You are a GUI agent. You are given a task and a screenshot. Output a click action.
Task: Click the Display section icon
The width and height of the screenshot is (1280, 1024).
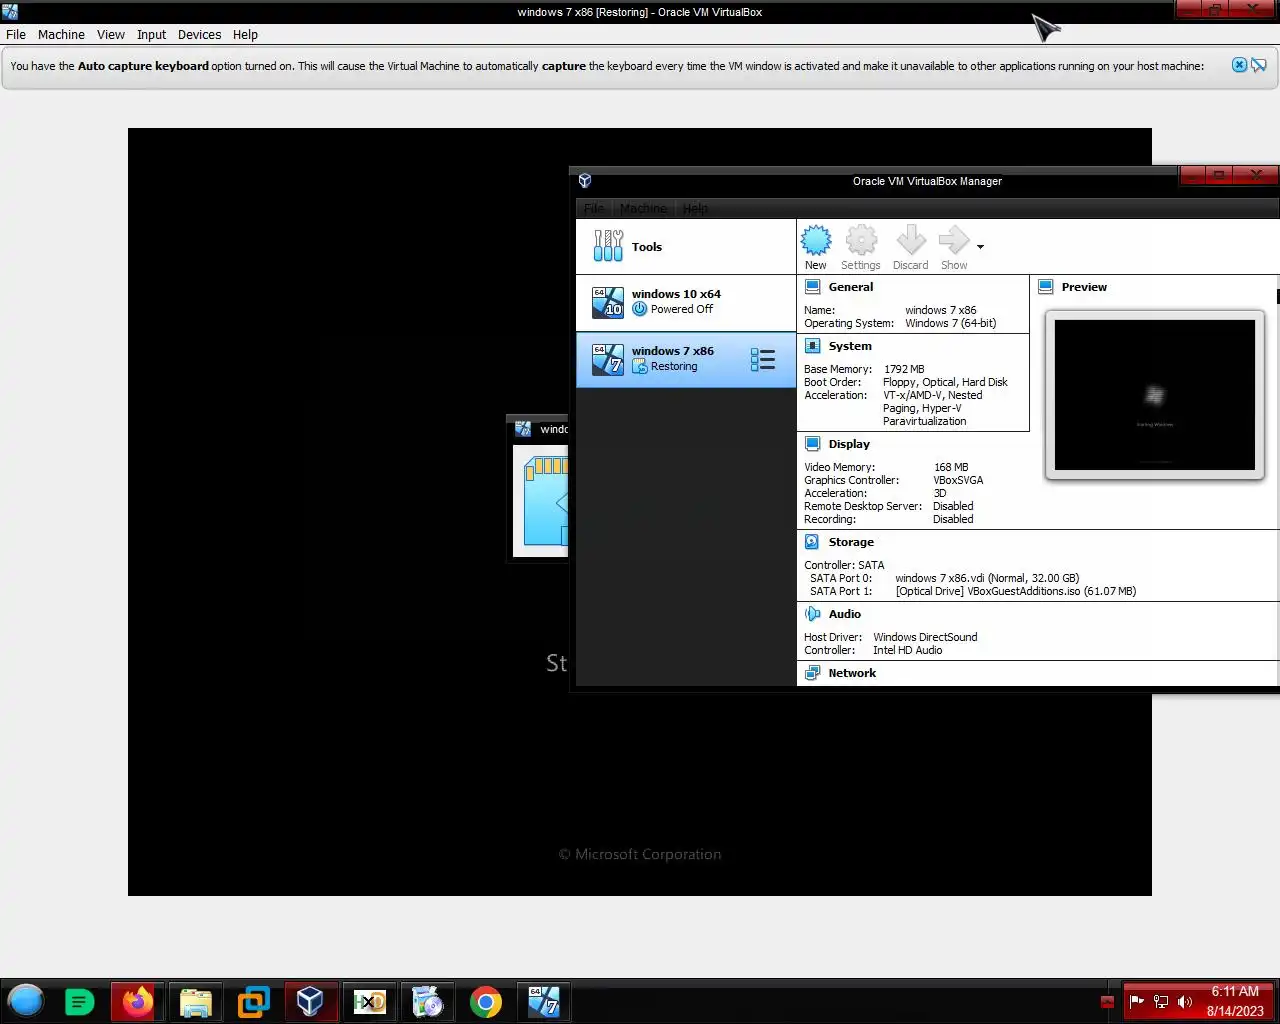813,444
